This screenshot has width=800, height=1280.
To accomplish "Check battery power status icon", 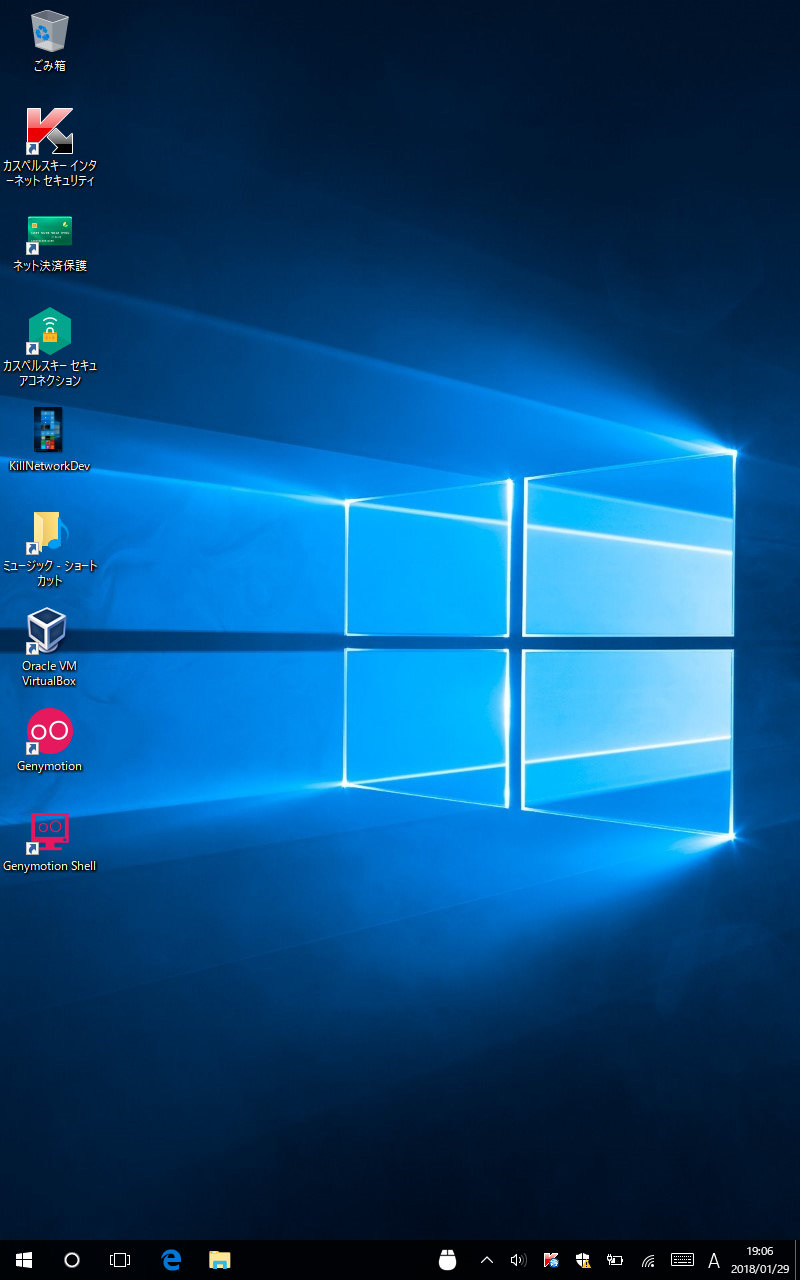I will (x=615, y=1260).
